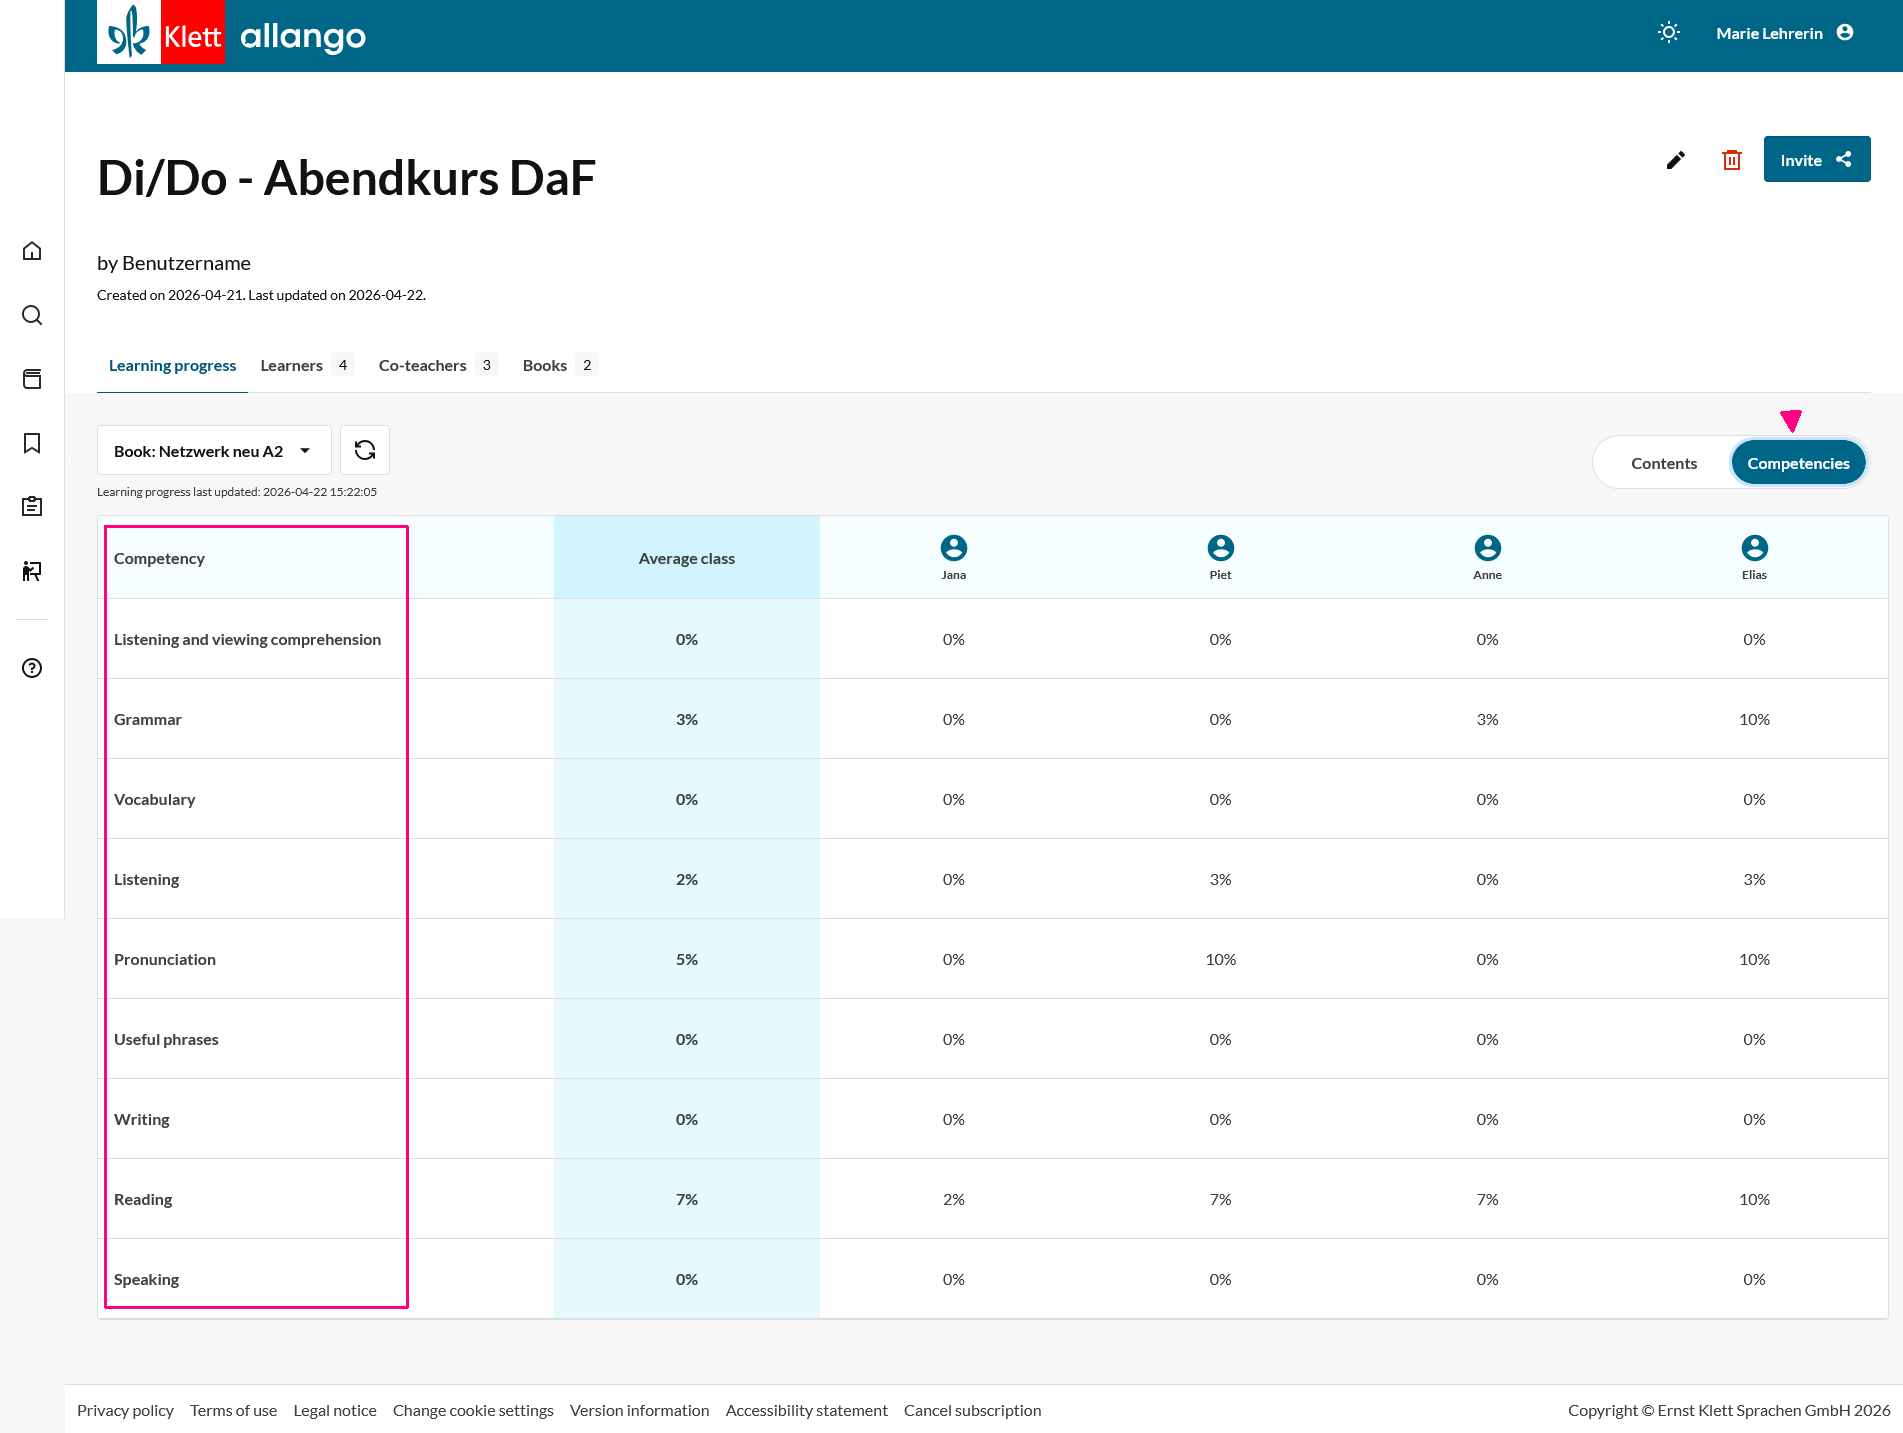Image resolution: width=1903 pixels, height=1433 pixels.
Task: Open the Version information link
Action: 639,1410
